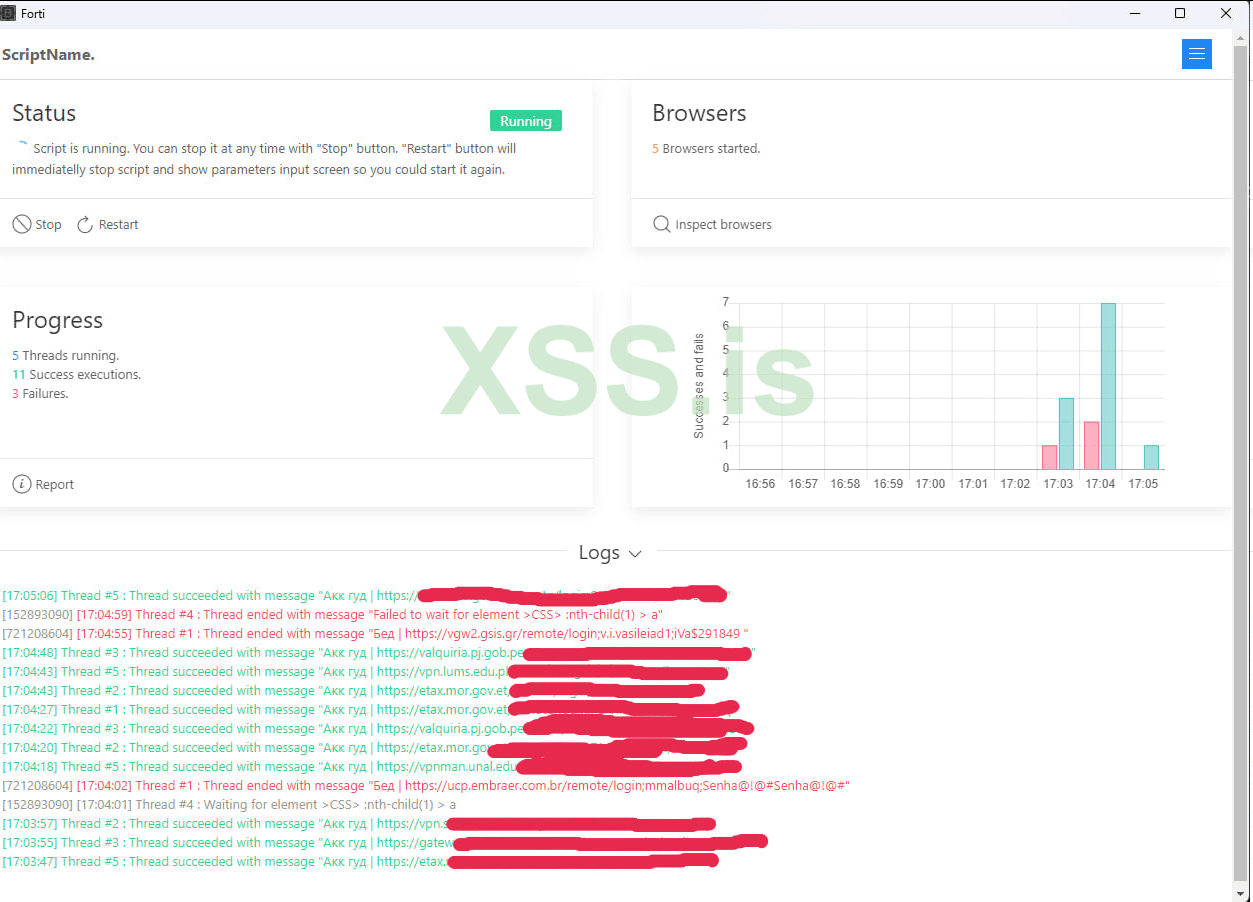1253x902 pixels.
Task: Collapse the Logs section chevron
Action: 634,553
